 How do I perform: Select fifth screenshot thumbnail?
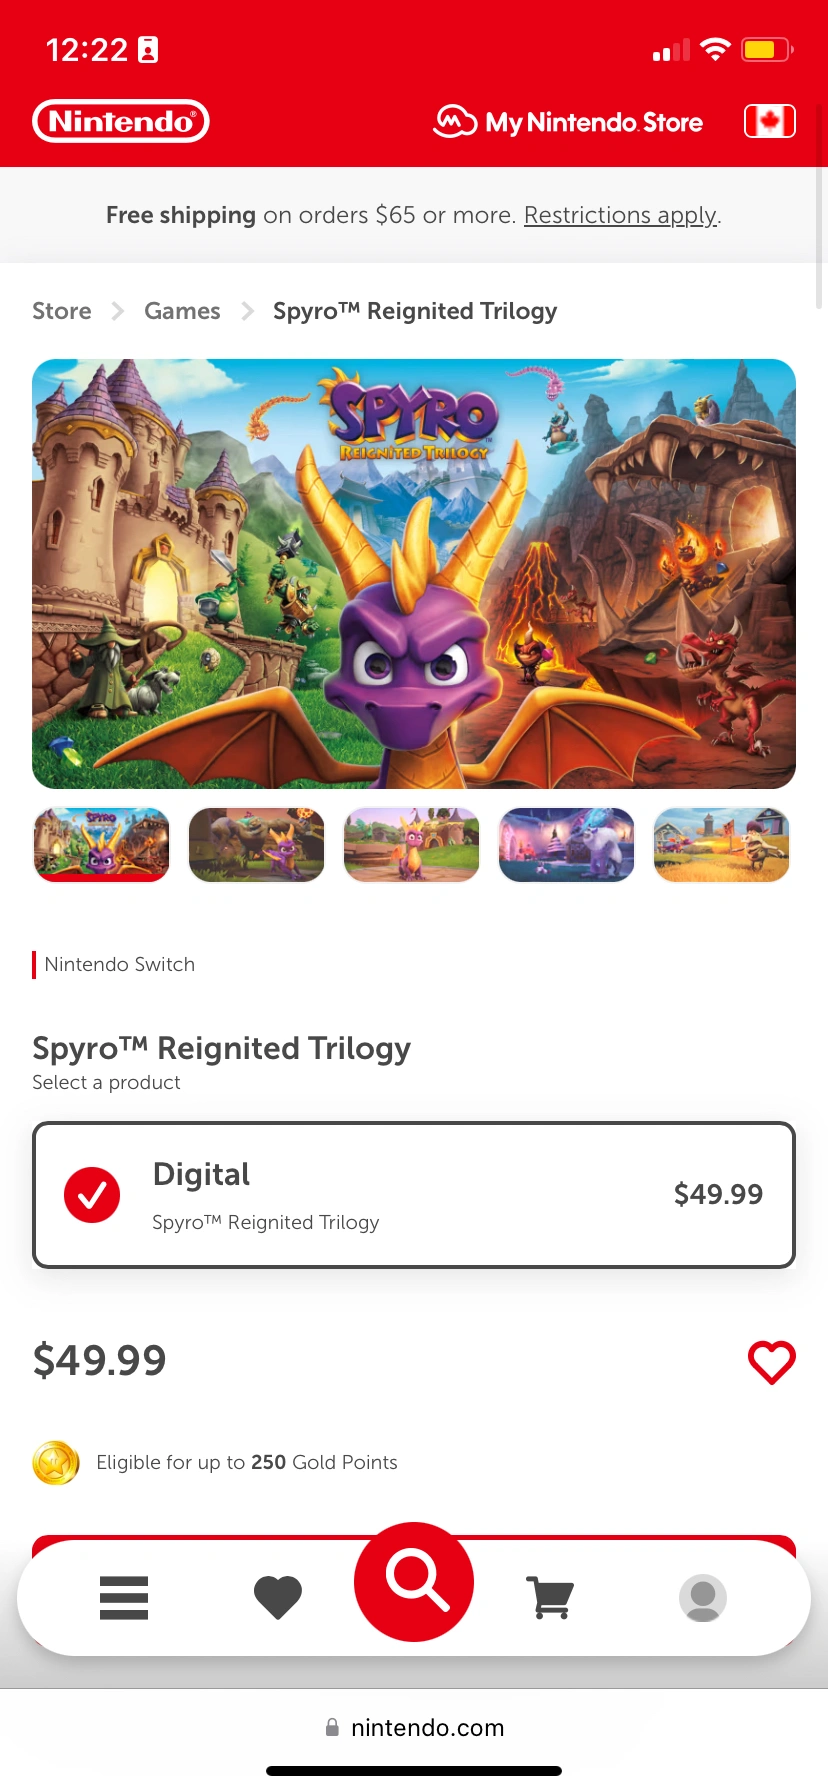pyautogui.click(x=722, y=845)
